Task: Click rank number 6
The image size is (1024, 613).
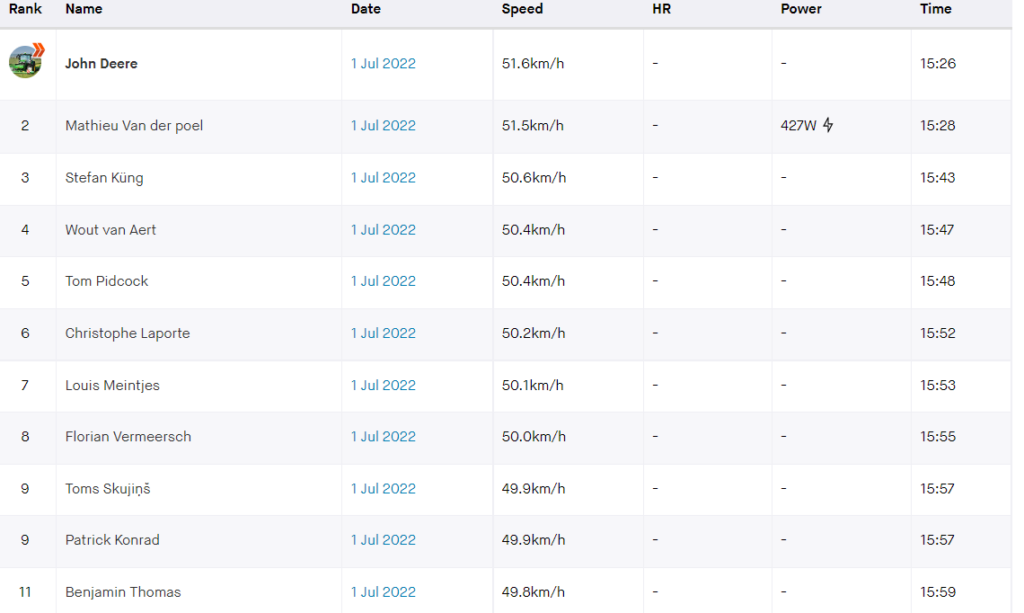Action: (x=25, y=333)
